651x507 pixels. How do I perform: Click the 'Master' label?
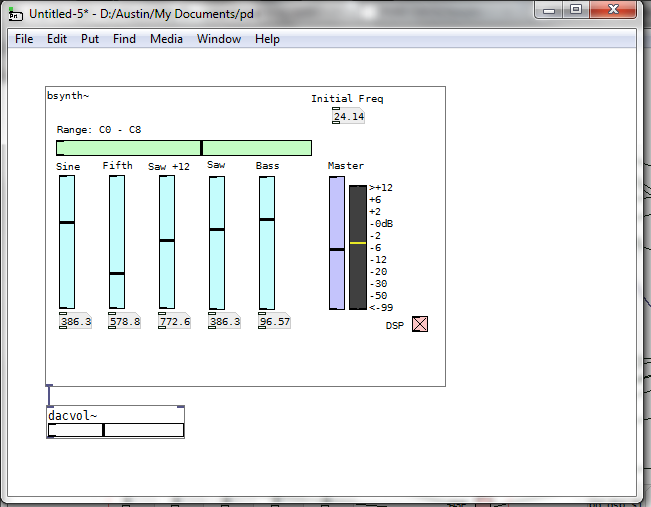345,166
